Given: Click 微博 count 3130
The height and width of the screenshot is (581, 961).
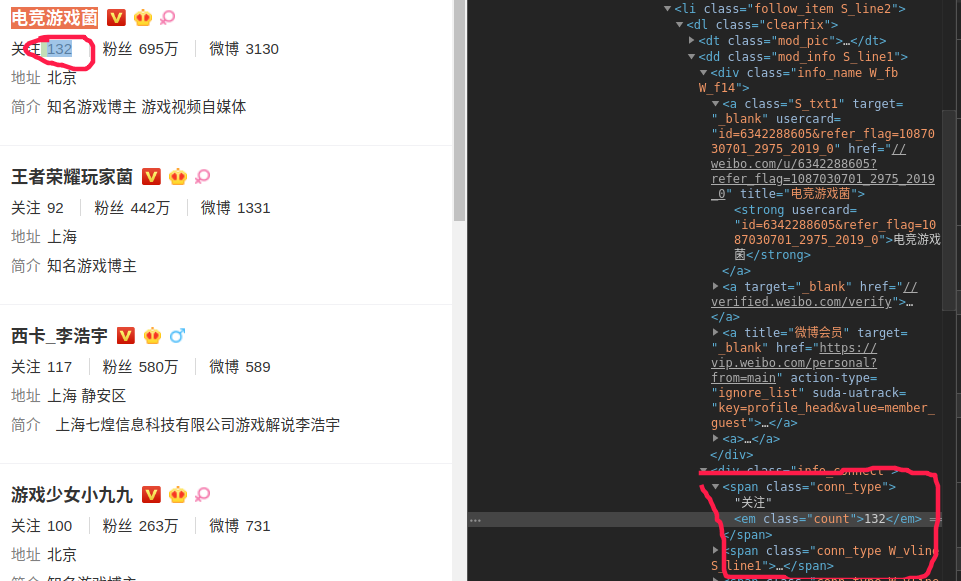Looking at the screenshot, I should (x=262, y=49).
